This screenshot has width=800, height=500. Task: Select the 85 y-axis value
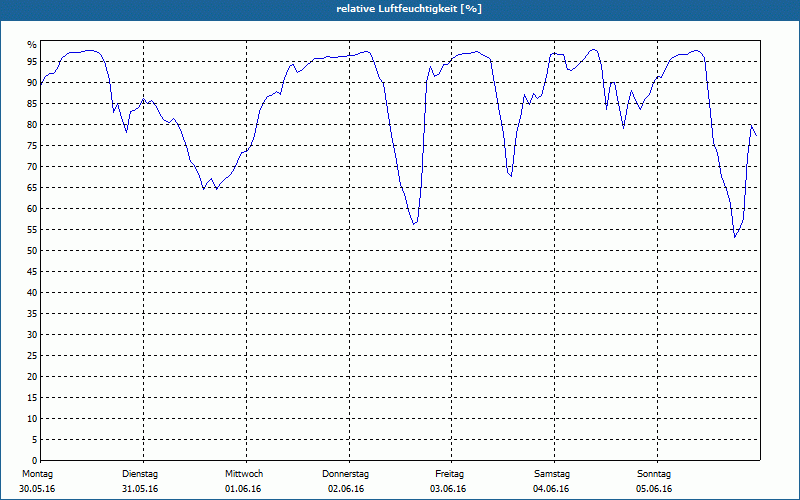(32, 104)
